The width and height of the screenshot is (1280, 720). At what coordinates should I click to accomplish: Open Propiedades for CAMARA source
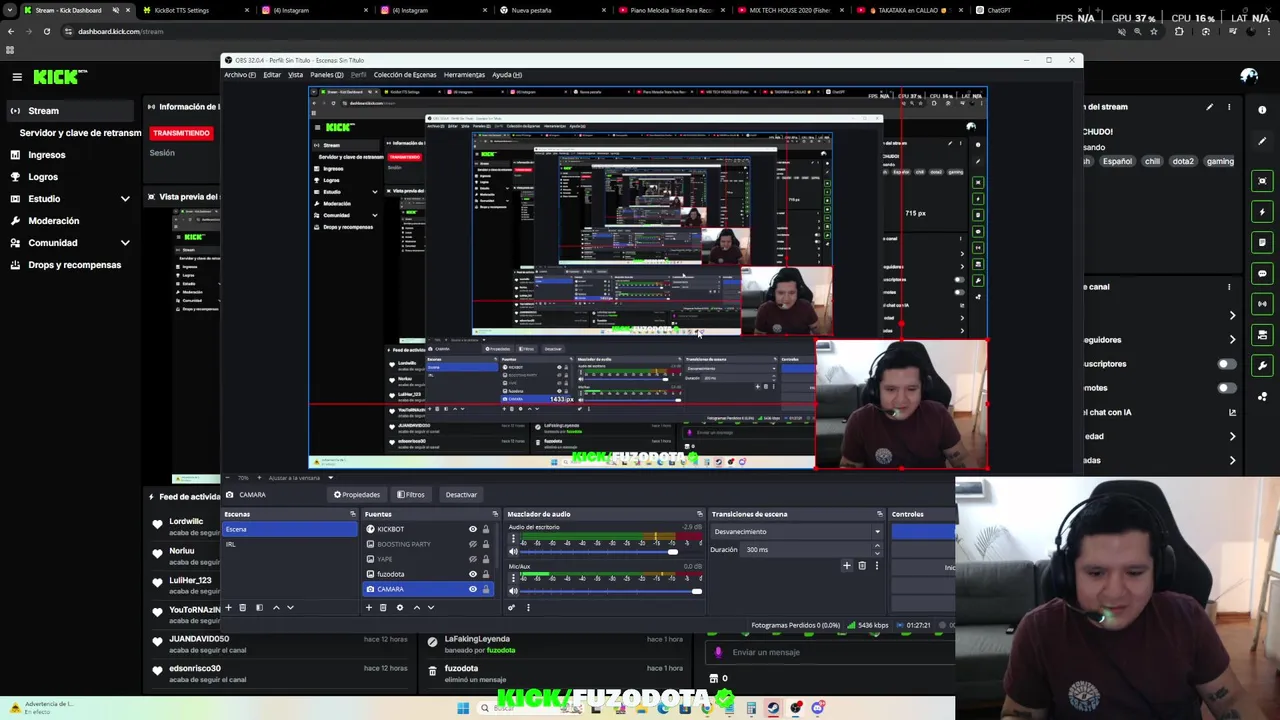coord(357,495)
